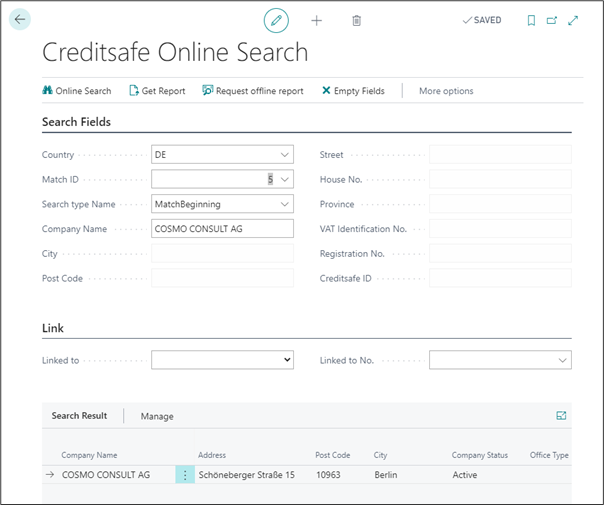Run Online Search action

77,91
